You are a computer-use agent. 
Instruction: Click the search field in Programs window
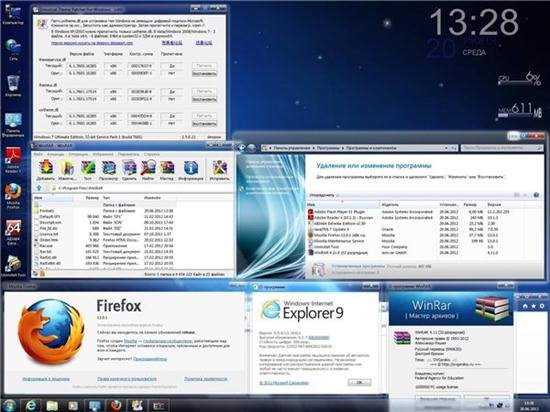(x=502, y=148)
